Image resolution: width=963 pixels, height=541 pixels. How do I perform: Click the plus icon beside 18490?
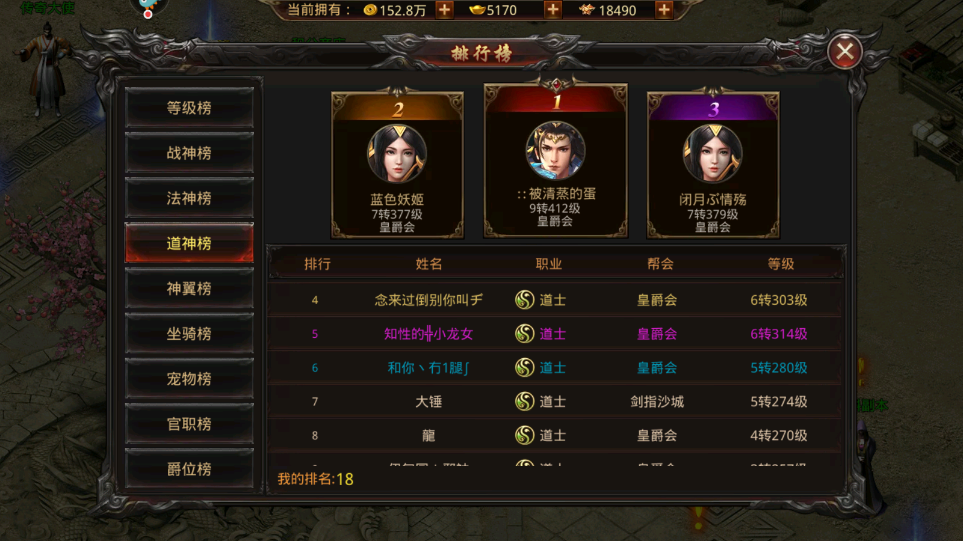pyautogui.click(x=663, y=10)
